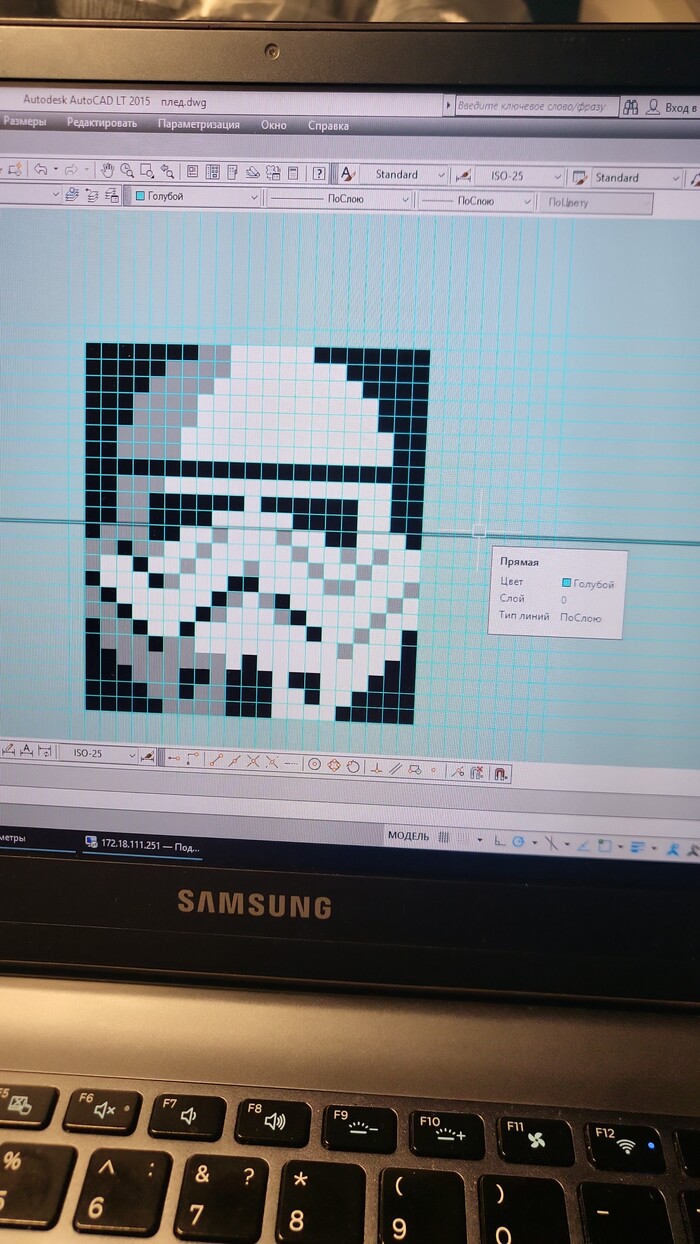Toggle ortho mode in status bar
This screenshot has width=700, height=1244.
497,840
